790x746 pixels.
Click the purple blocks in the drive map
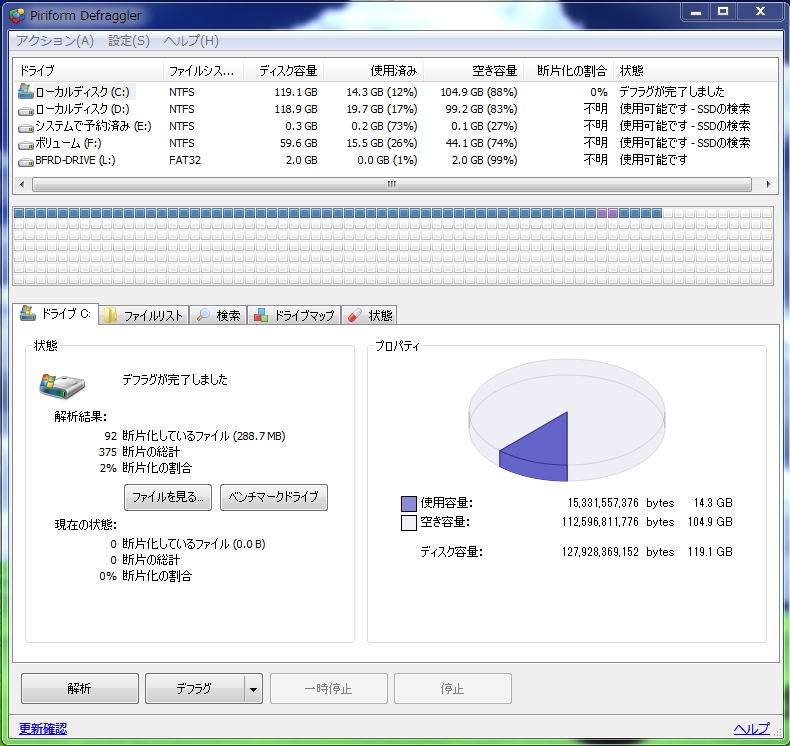tap(607, 213)
